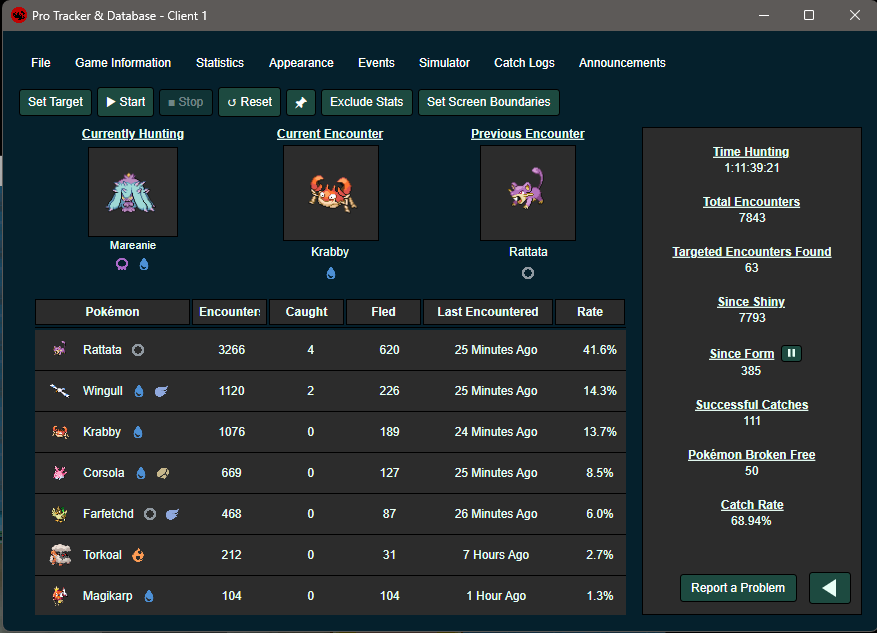
Task: Open the Simulator menu
Action: coord(444,63)
